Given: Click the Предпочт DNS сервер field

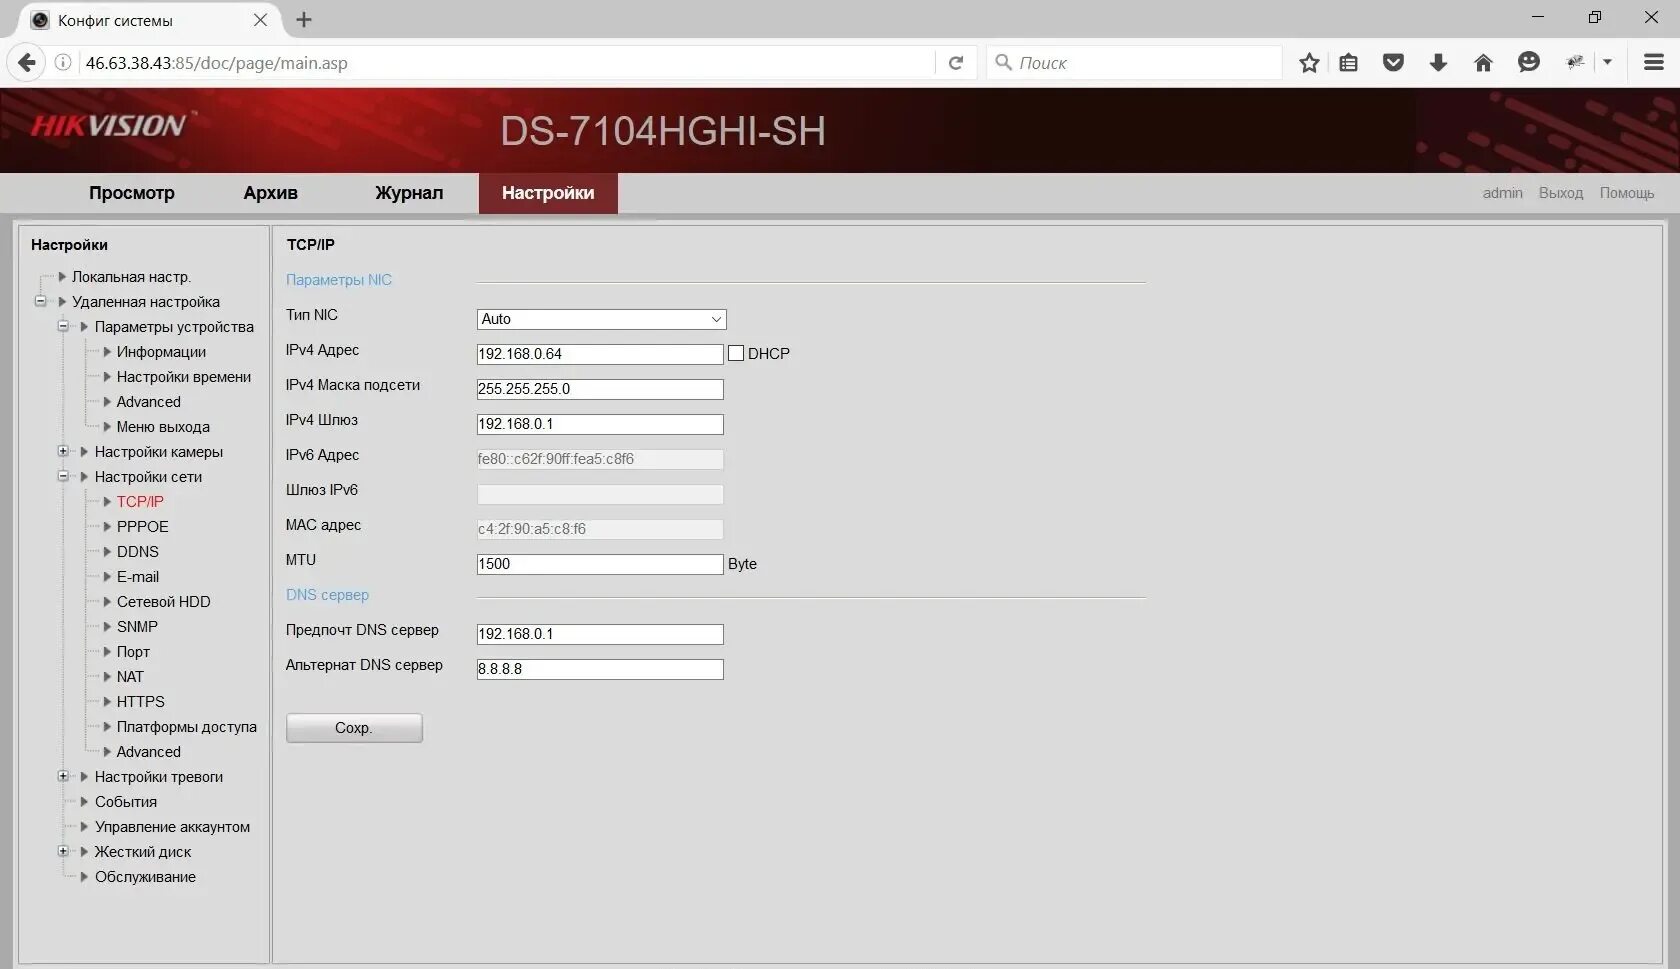Looking at the screenshot, I should pyautogui.click(x=600, y=634).
